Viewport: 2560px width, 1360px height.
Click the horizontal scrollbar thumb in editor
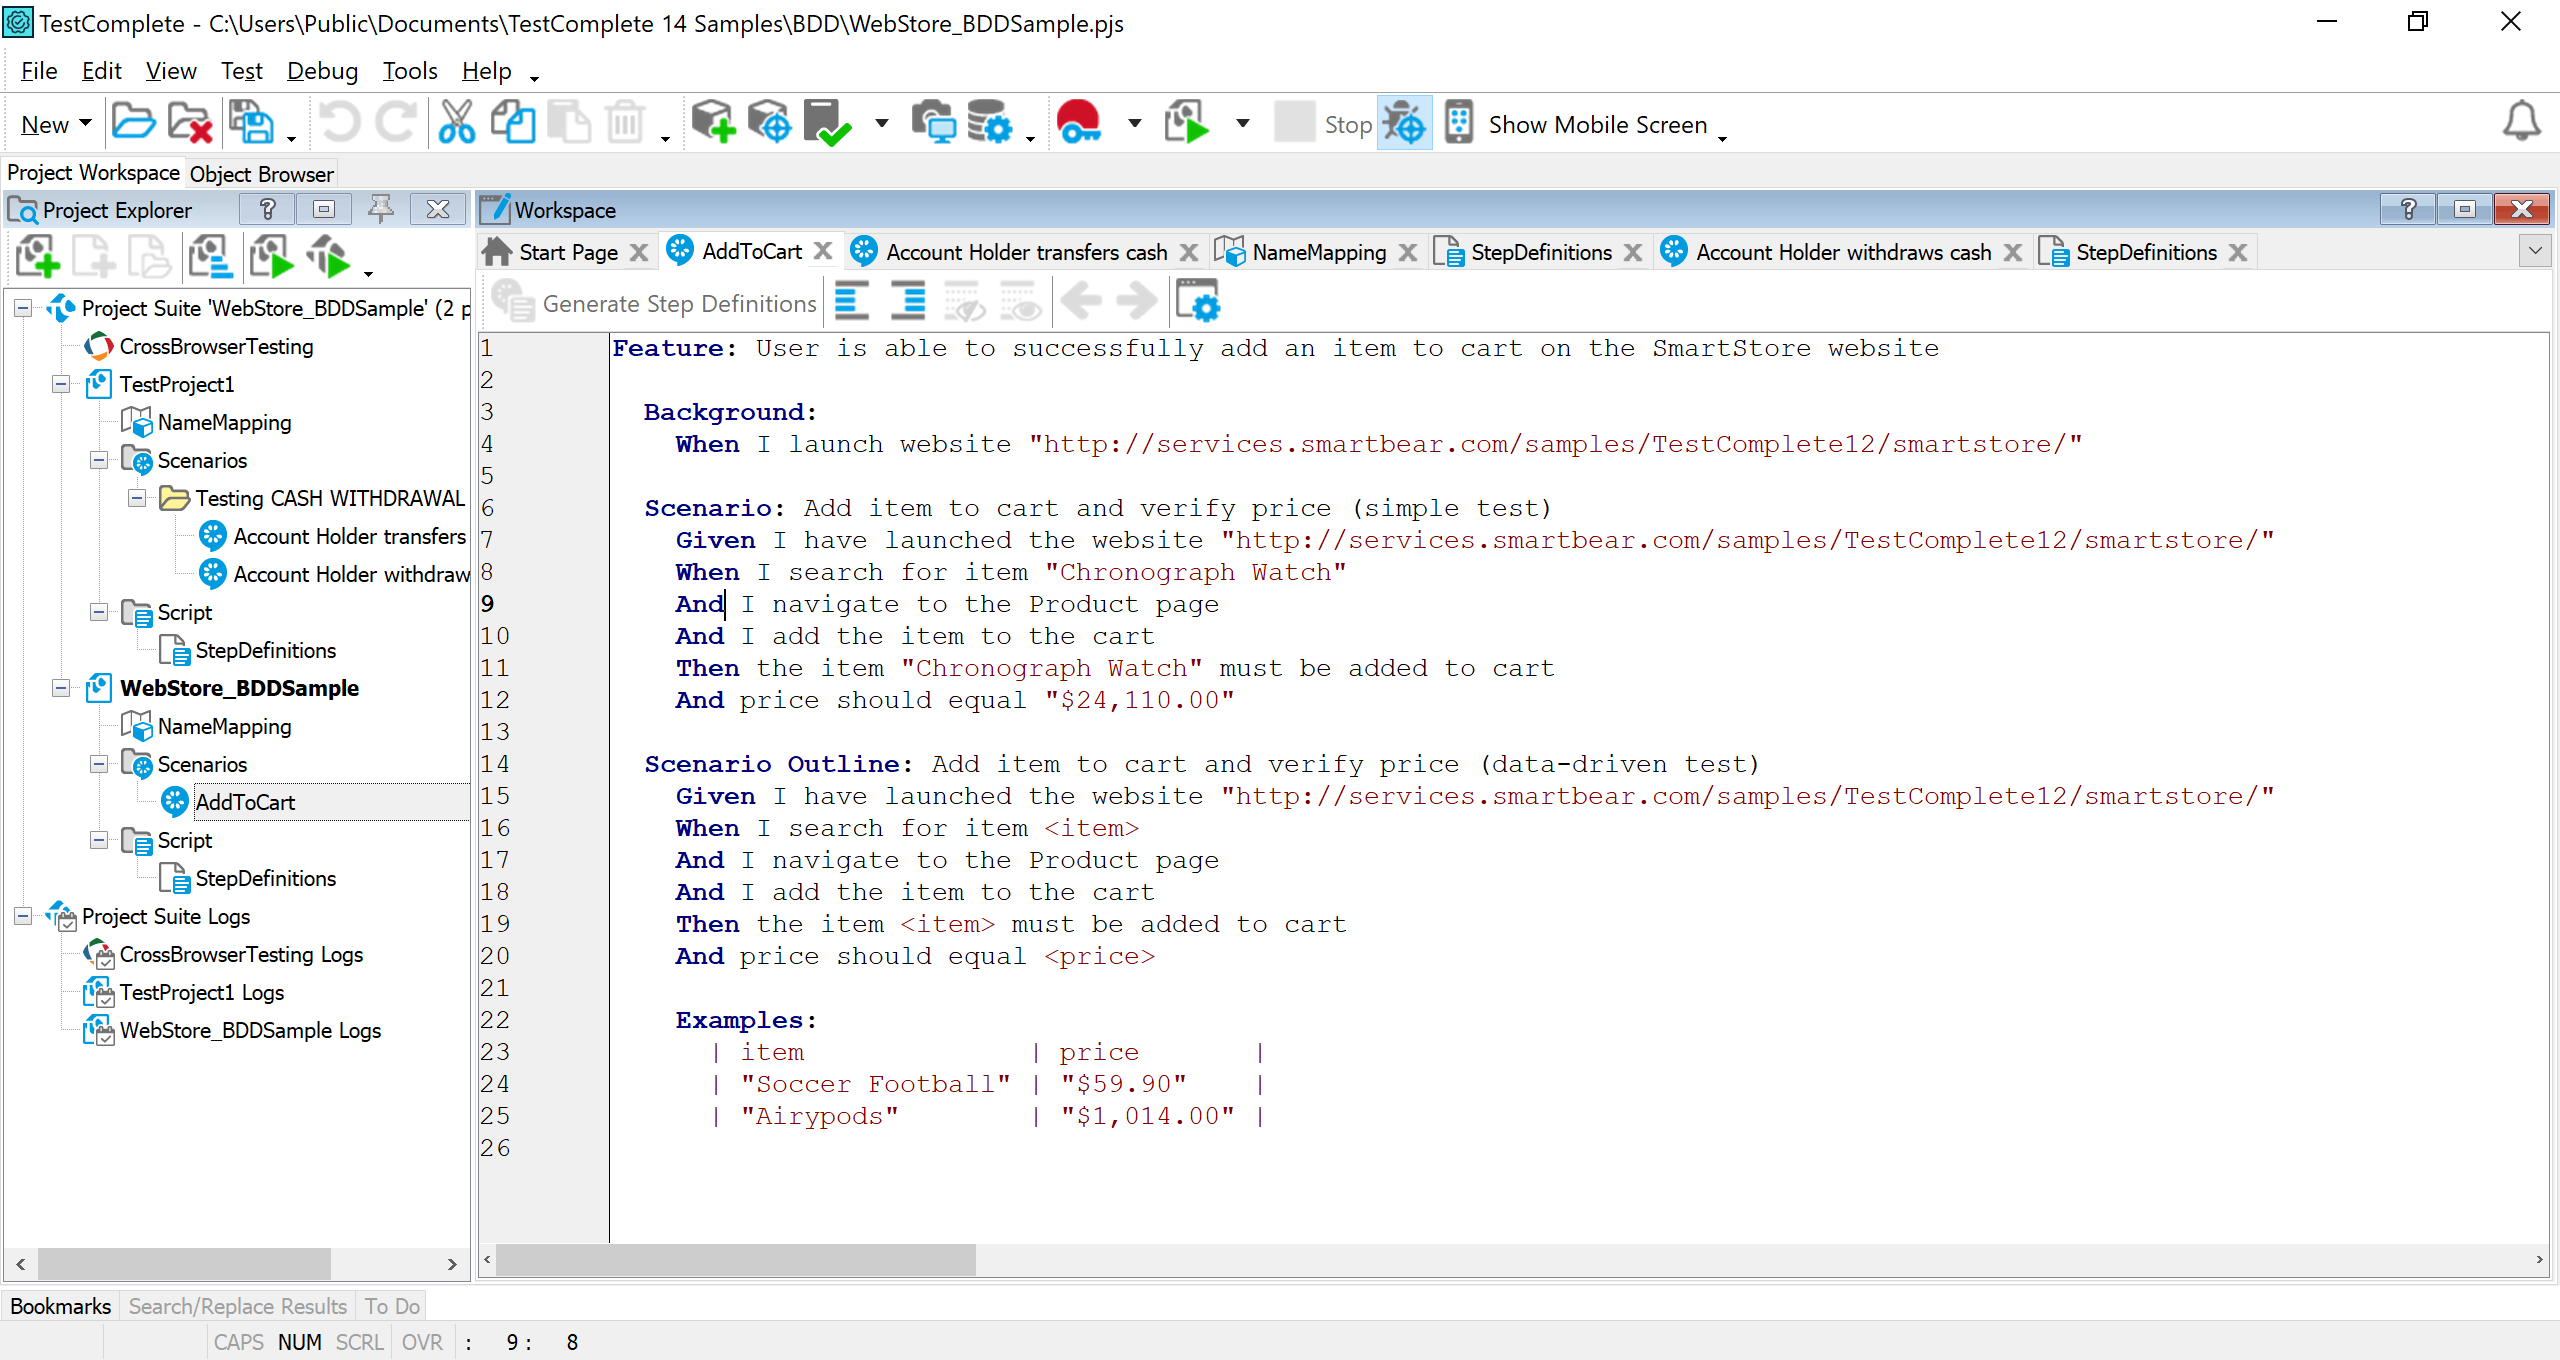pos(735,1260)
